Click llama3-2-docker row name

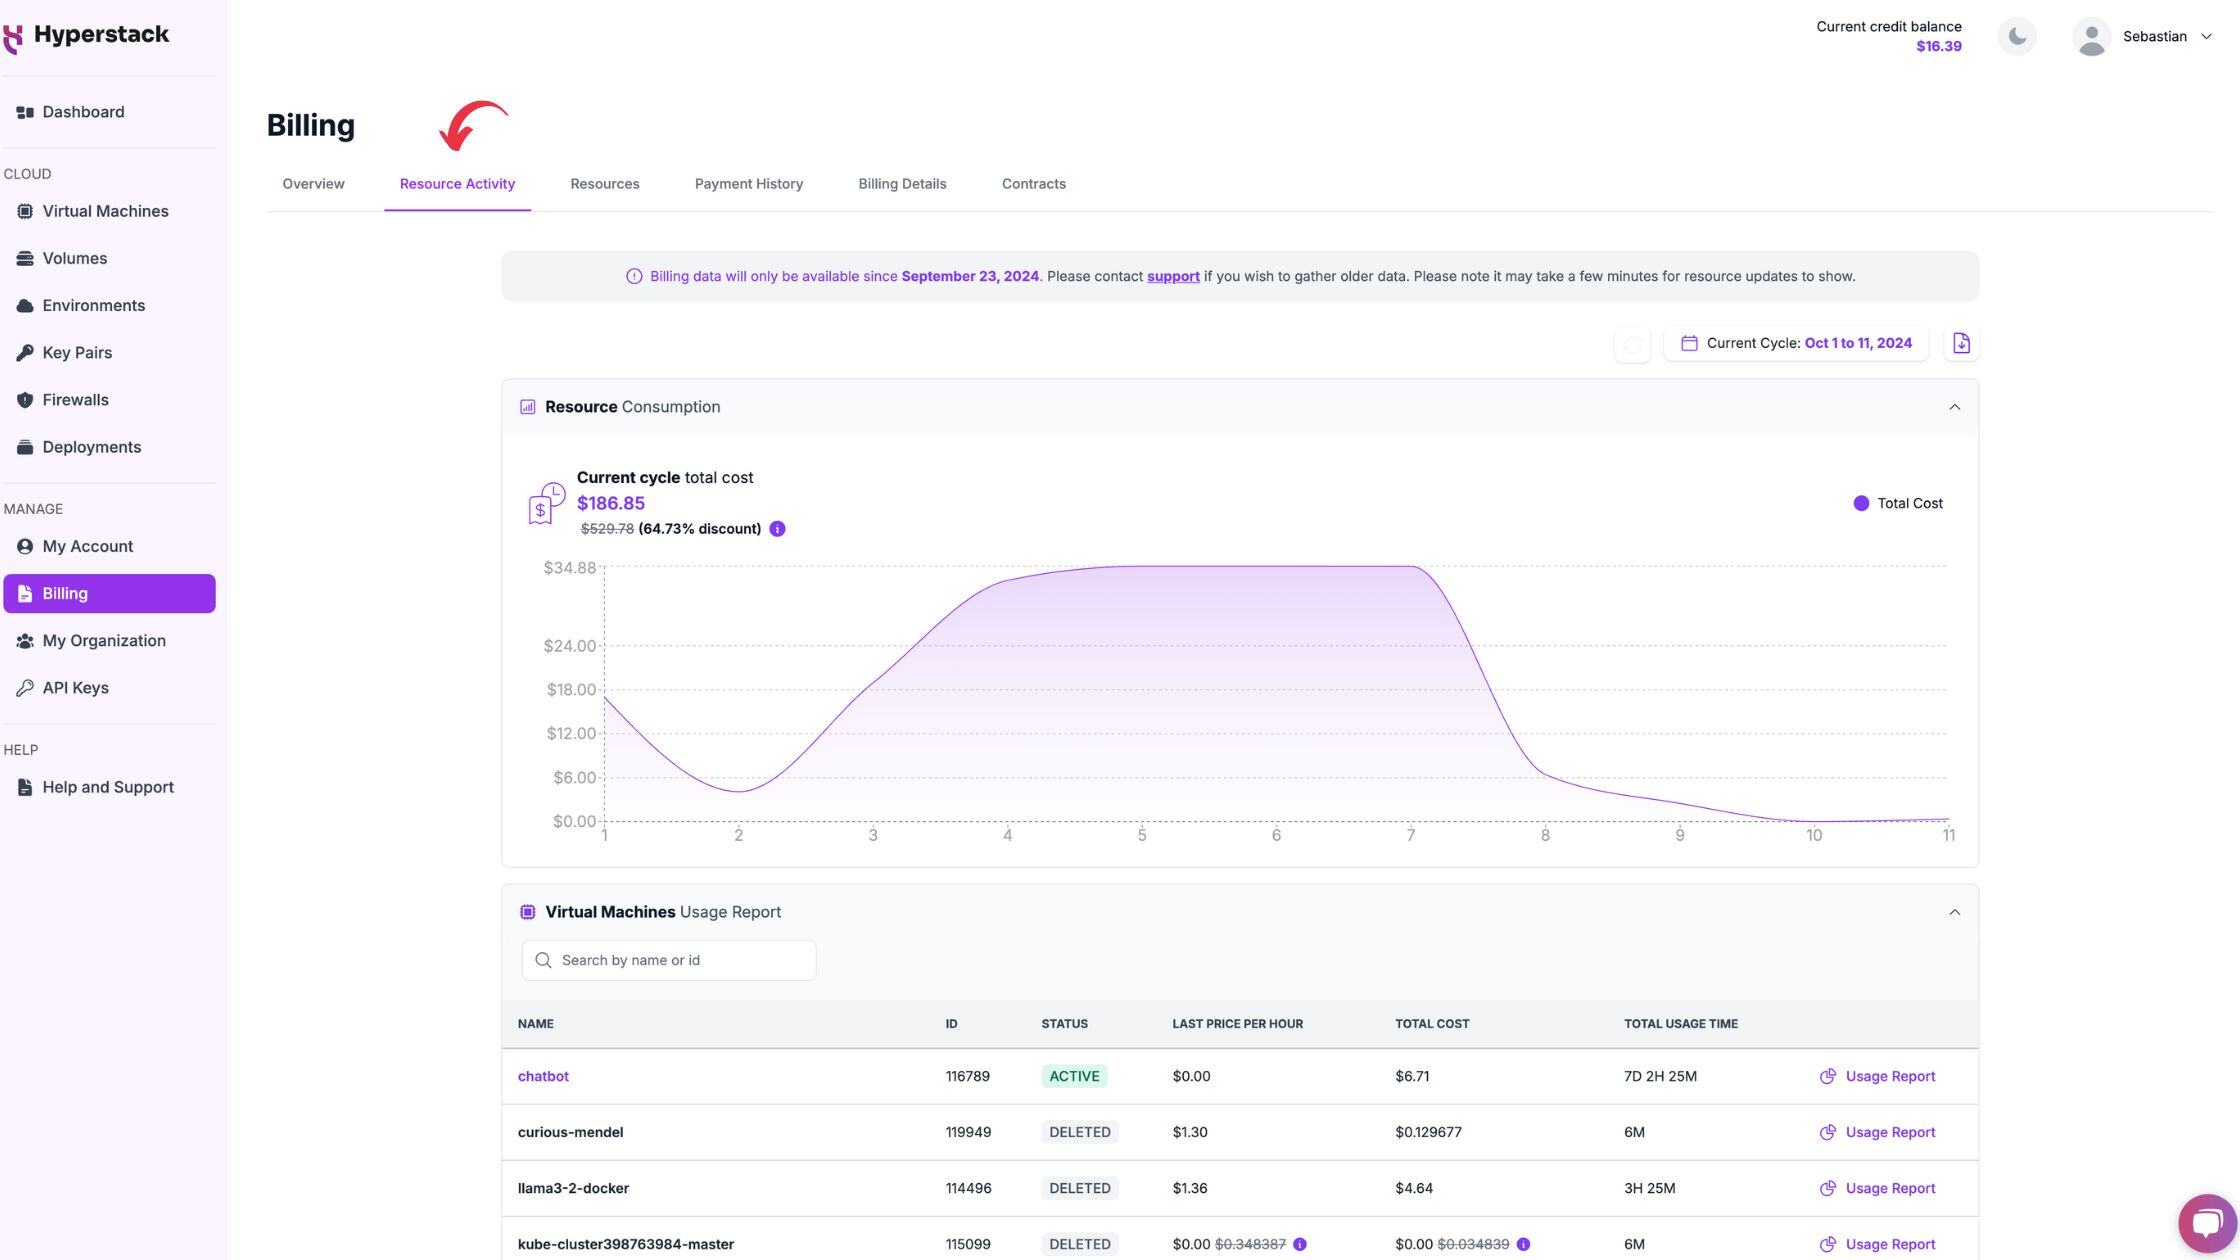pos(573,1188)
